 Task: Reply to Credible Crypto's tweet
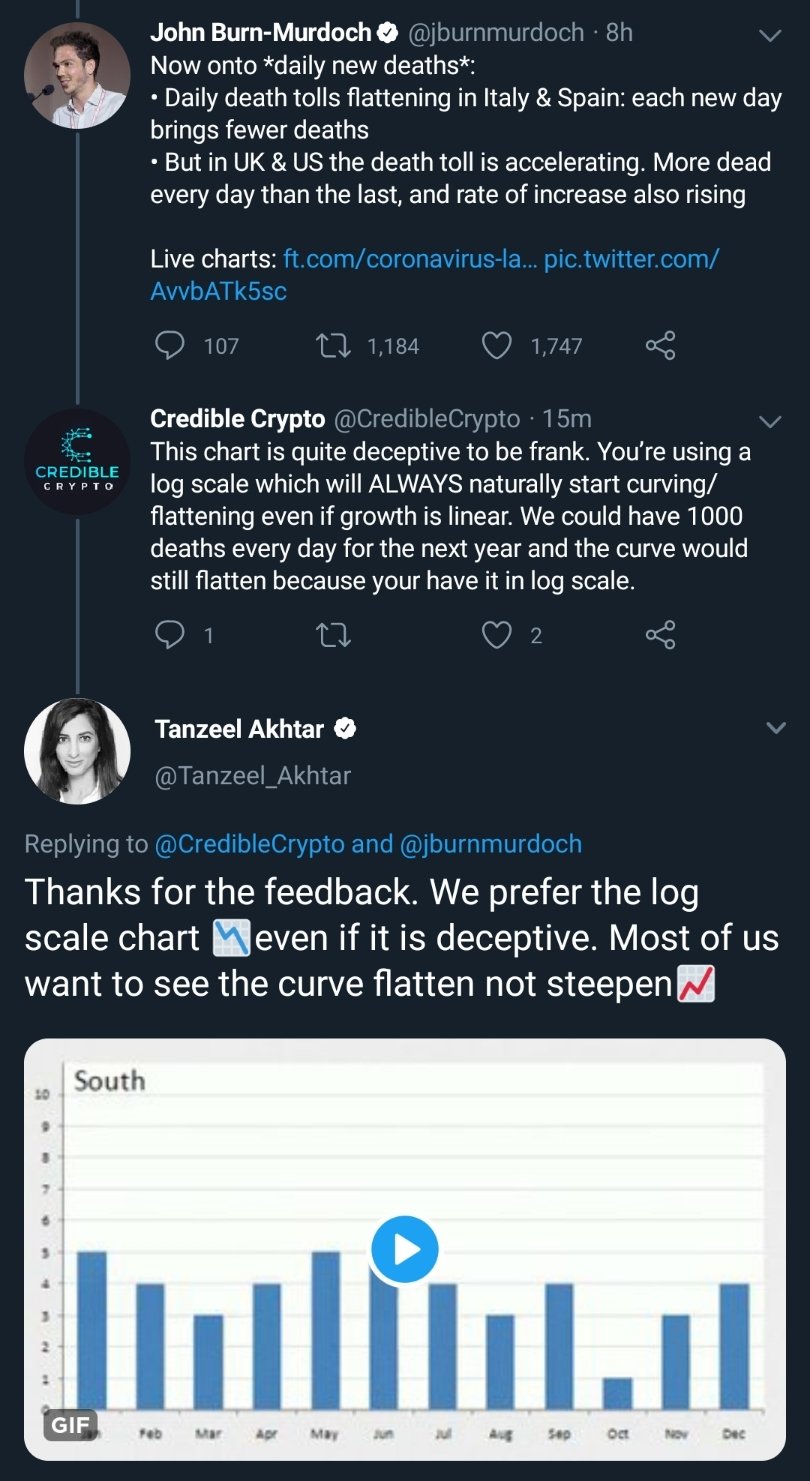[171, 635]
